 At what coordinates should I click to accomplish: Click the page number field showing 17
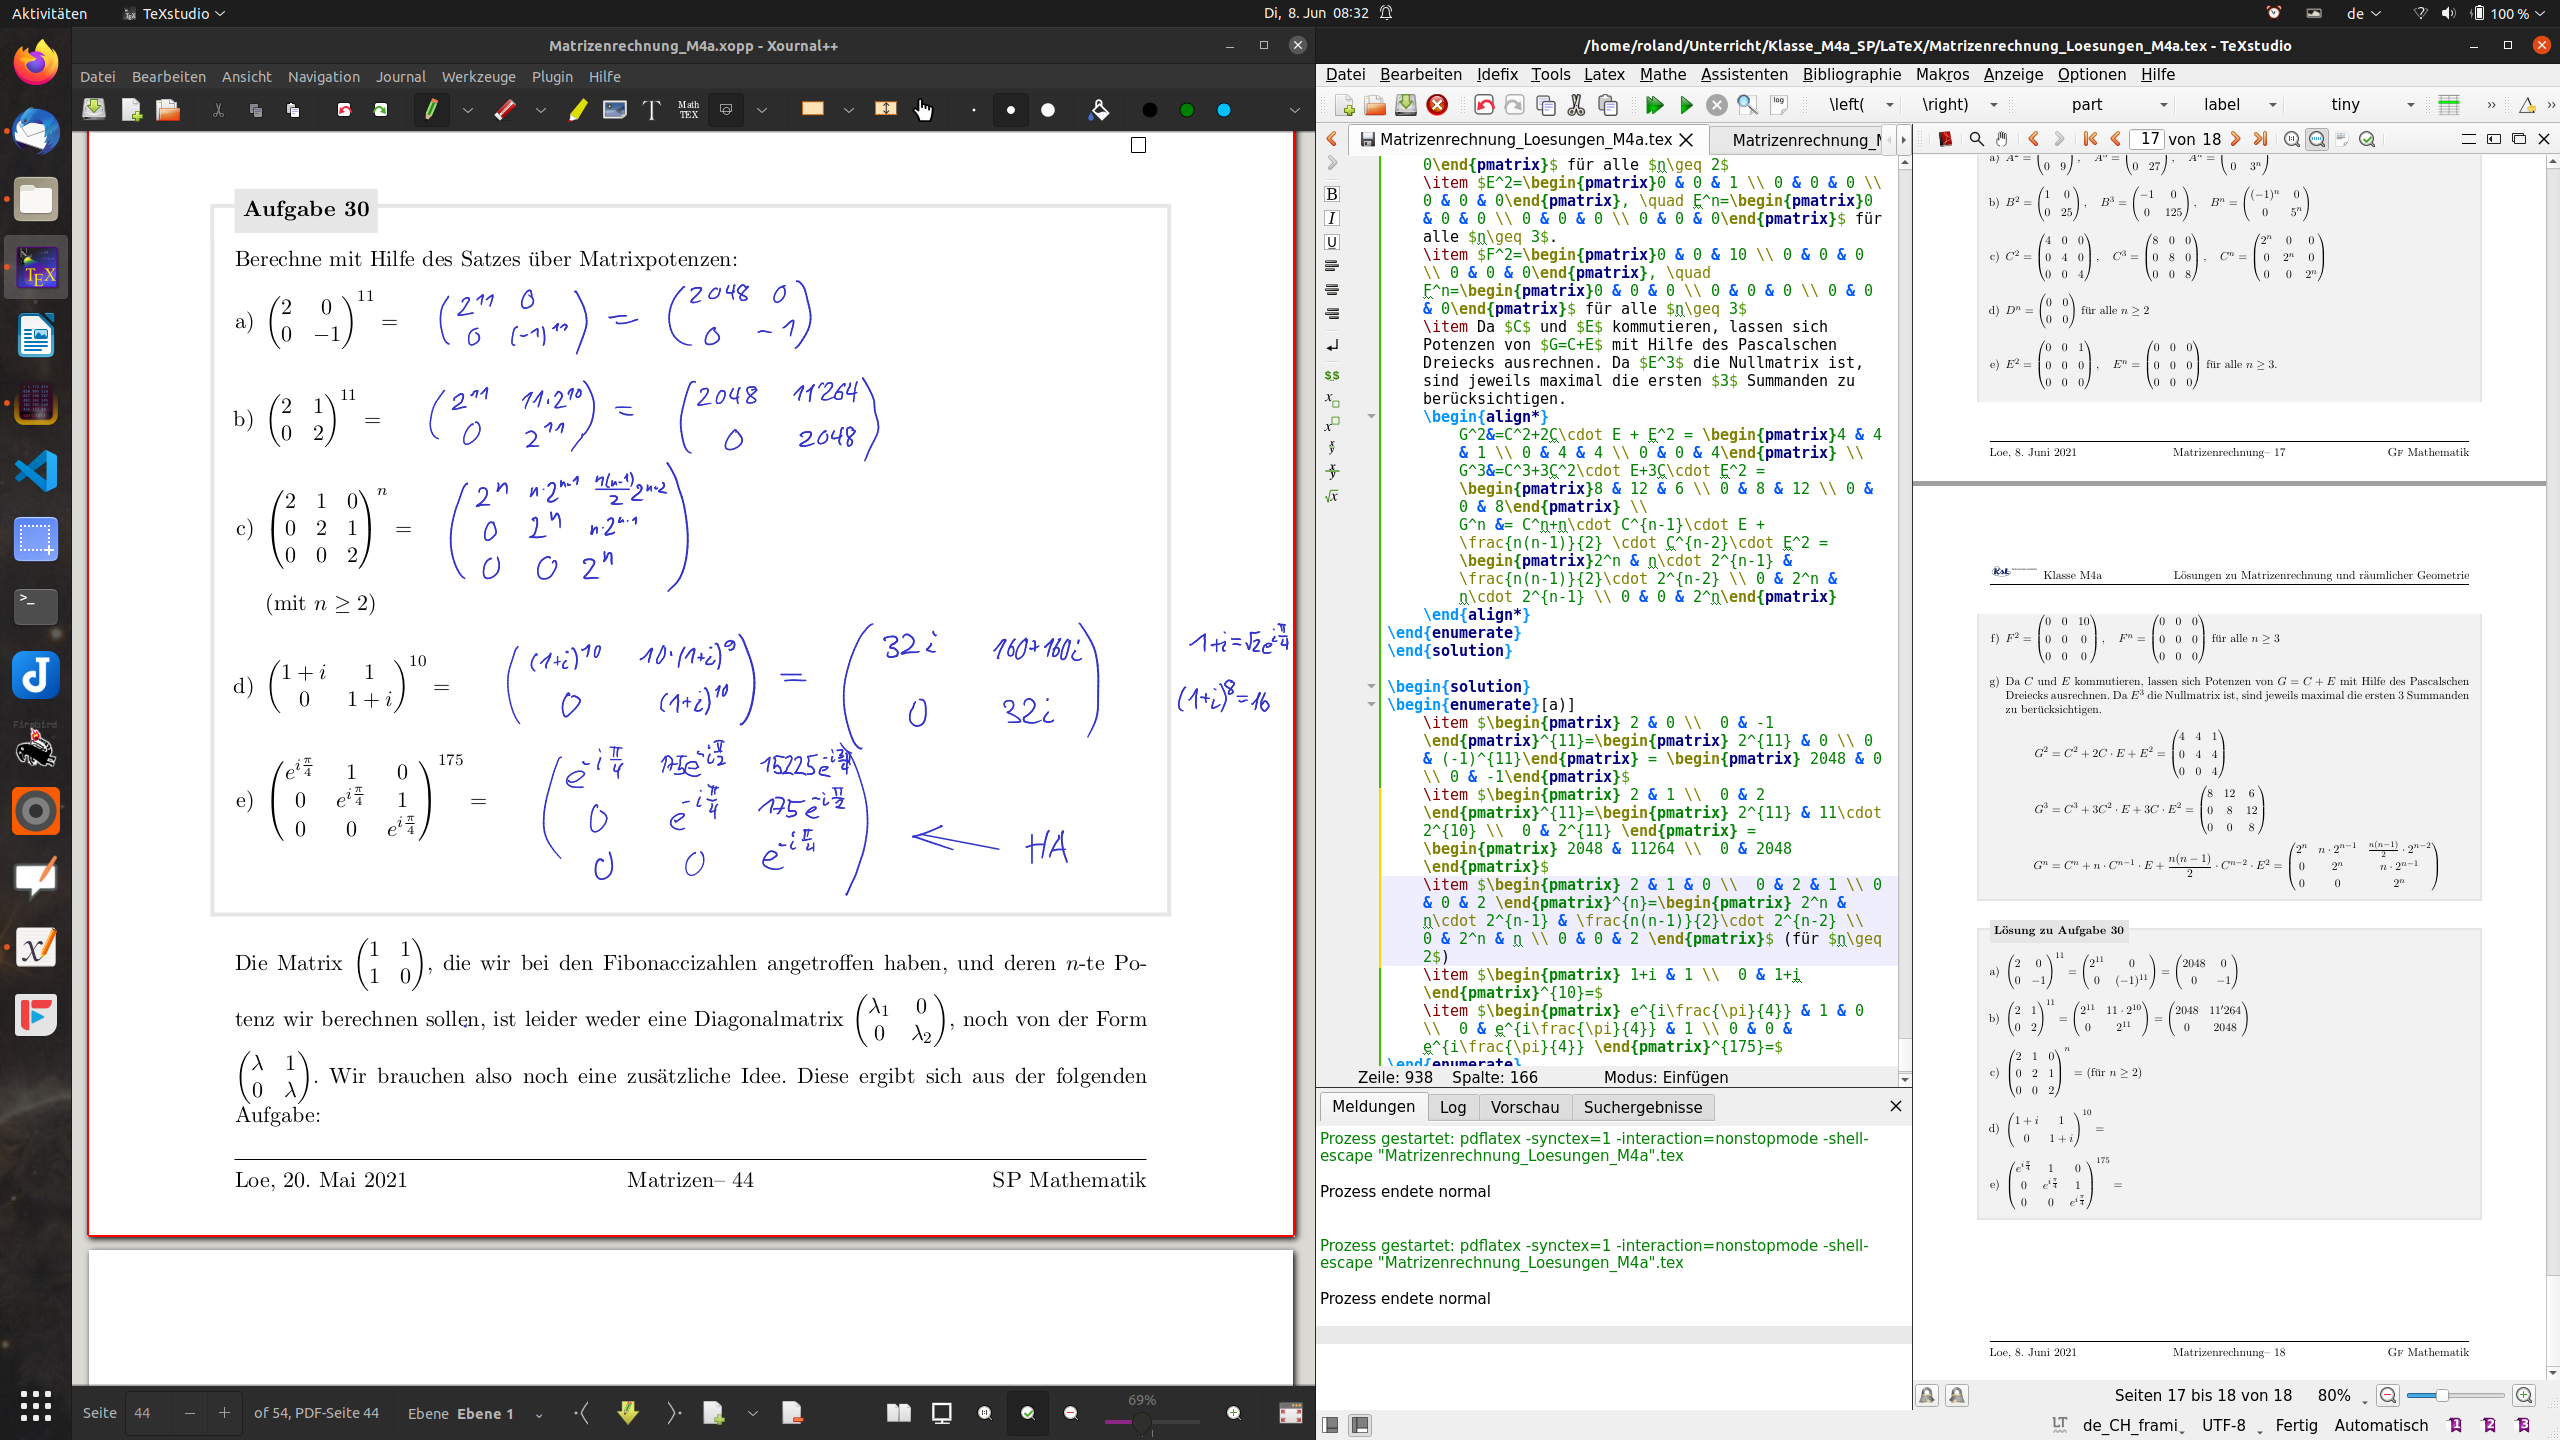[x=2147, y=140]
